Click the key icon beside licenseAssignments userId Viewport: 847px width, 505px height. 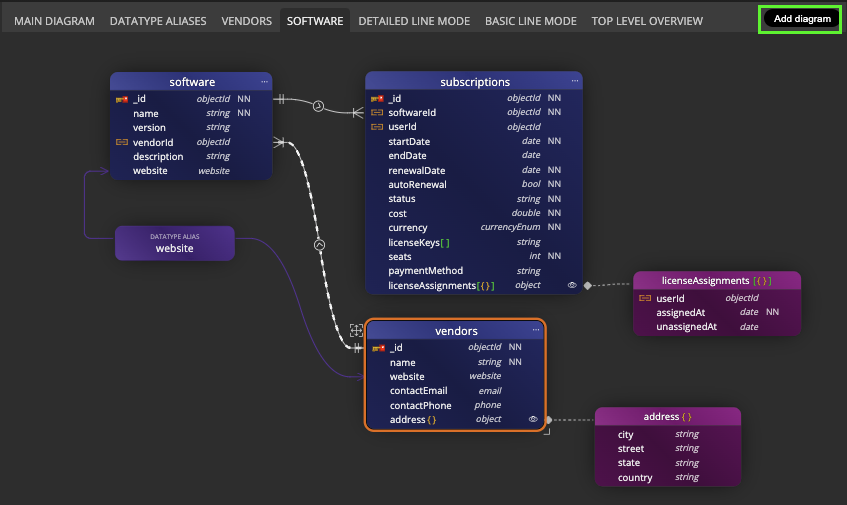pos(645,298)
